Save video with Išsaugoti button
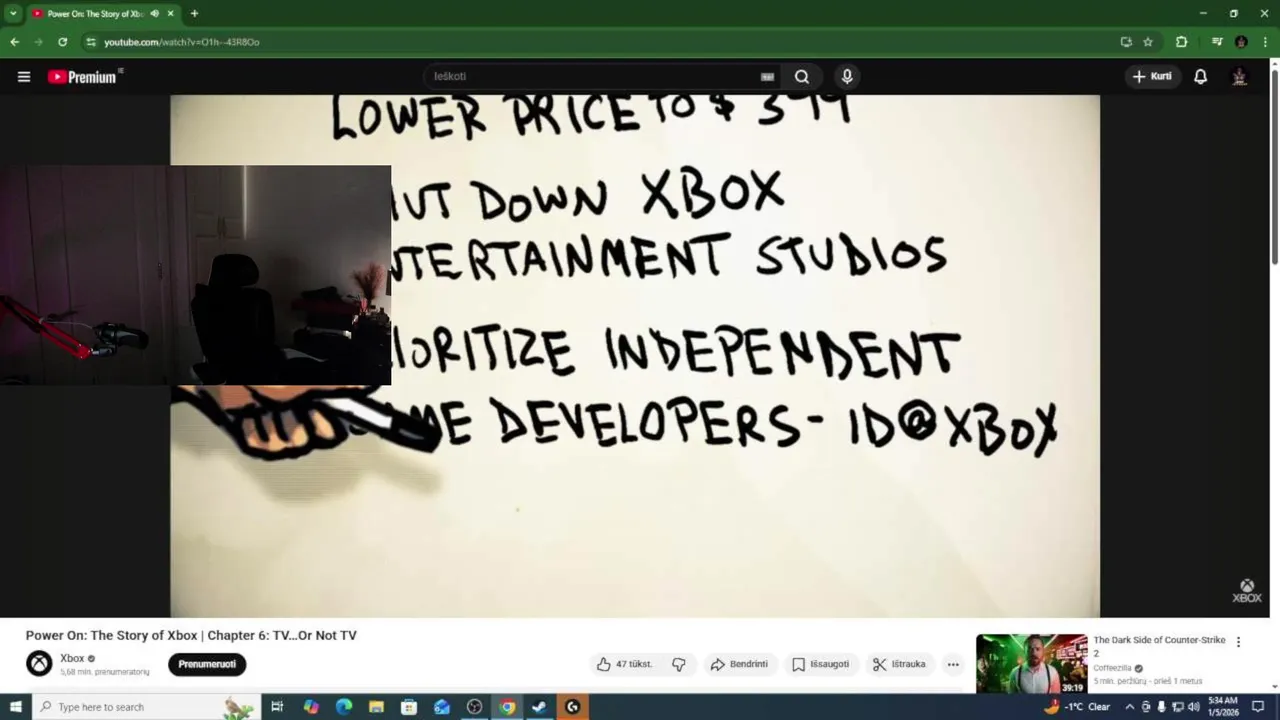The width and height of the screenshot is (1280, 720). tap(821, 664)
